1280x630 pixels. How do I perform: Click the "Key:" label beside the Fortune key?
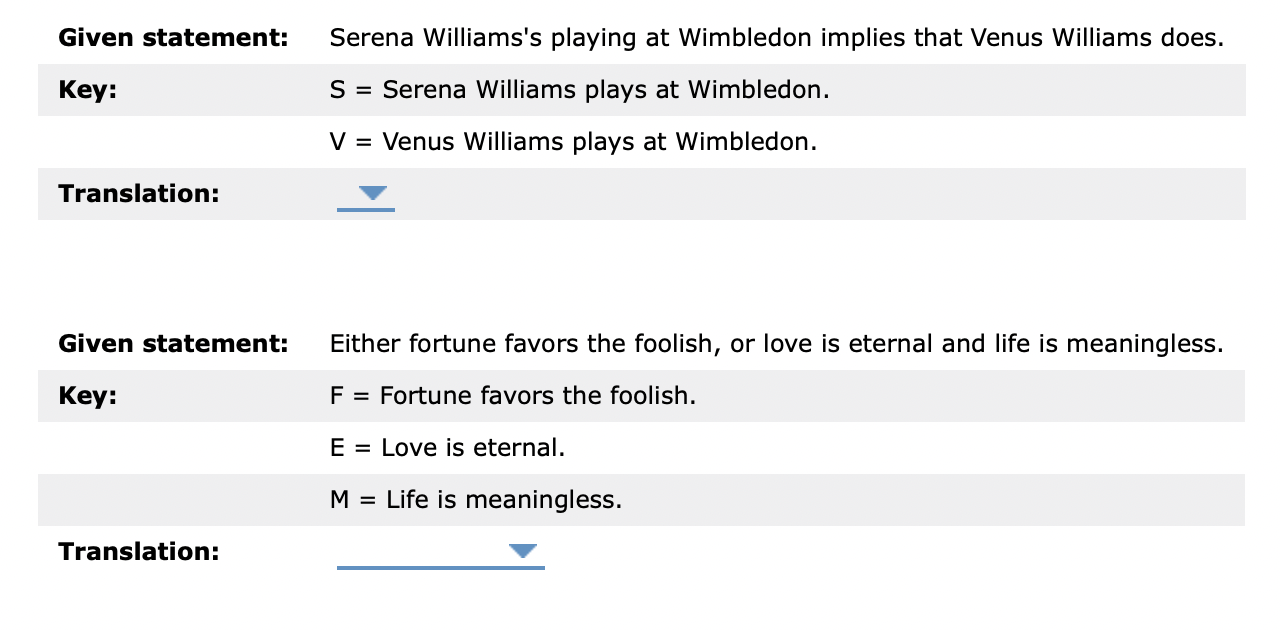87,396
